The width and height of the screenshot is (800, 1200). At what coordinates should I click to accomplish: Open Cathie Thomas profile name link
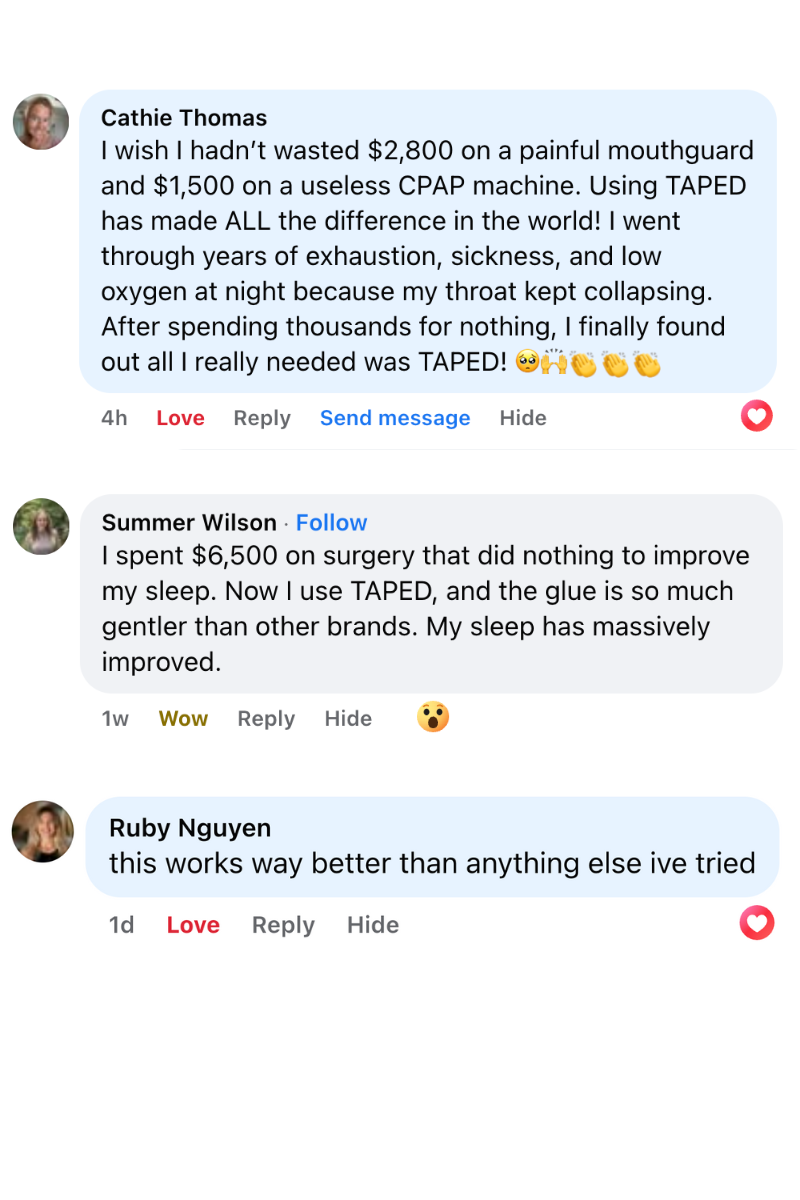coord(184,118)
